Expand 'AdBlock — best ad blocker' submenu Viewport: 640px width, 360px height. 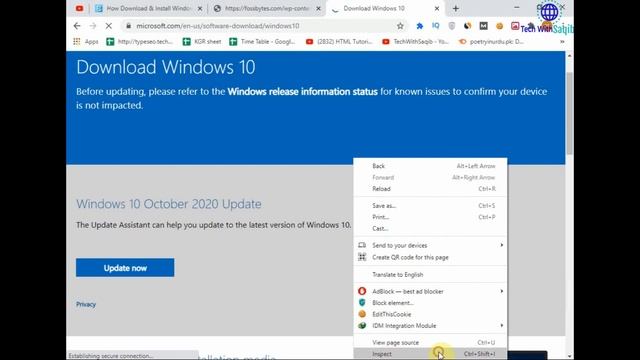coord(430,291)
